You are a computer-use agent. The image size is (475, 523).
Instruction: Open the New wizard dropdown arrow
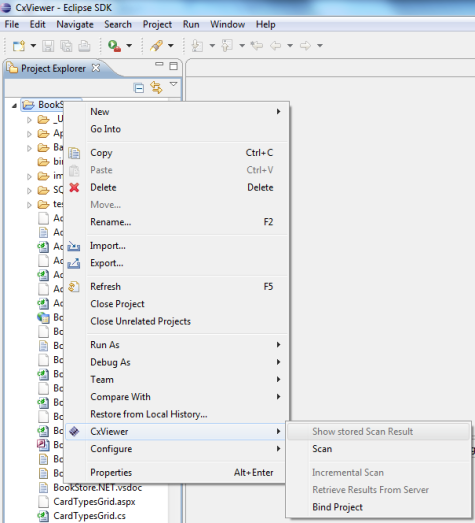click(33, 45)
